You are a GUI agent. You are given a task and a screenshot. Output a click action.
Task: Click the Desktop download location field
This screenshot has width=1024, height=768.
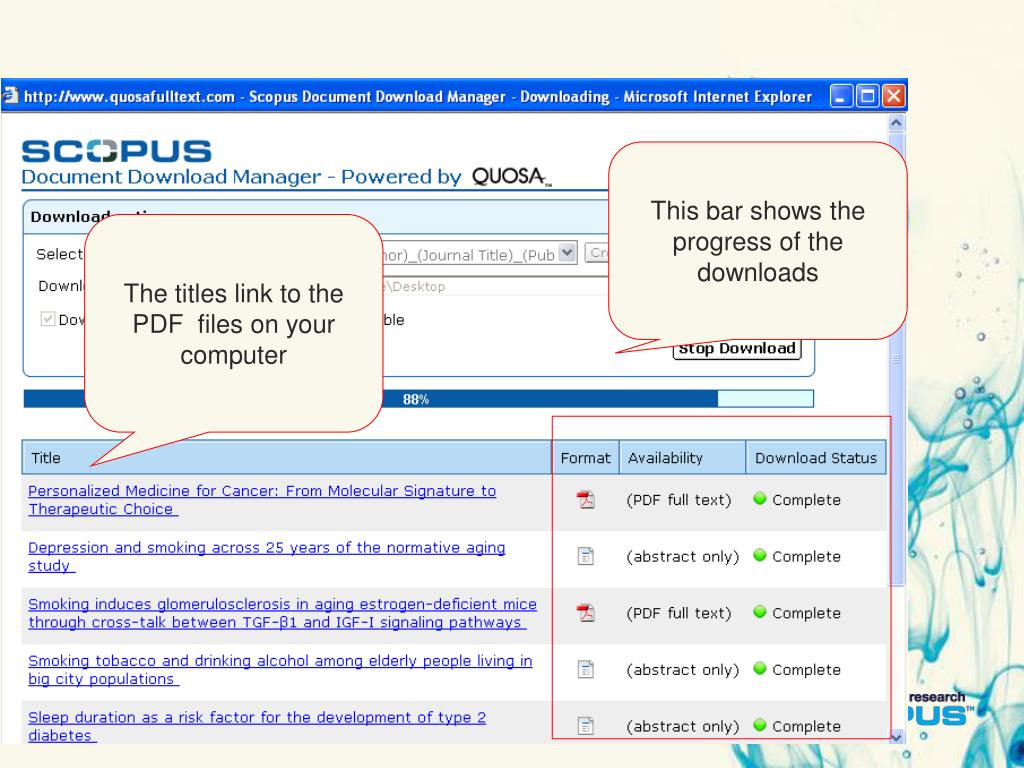[x=496, y=287]
